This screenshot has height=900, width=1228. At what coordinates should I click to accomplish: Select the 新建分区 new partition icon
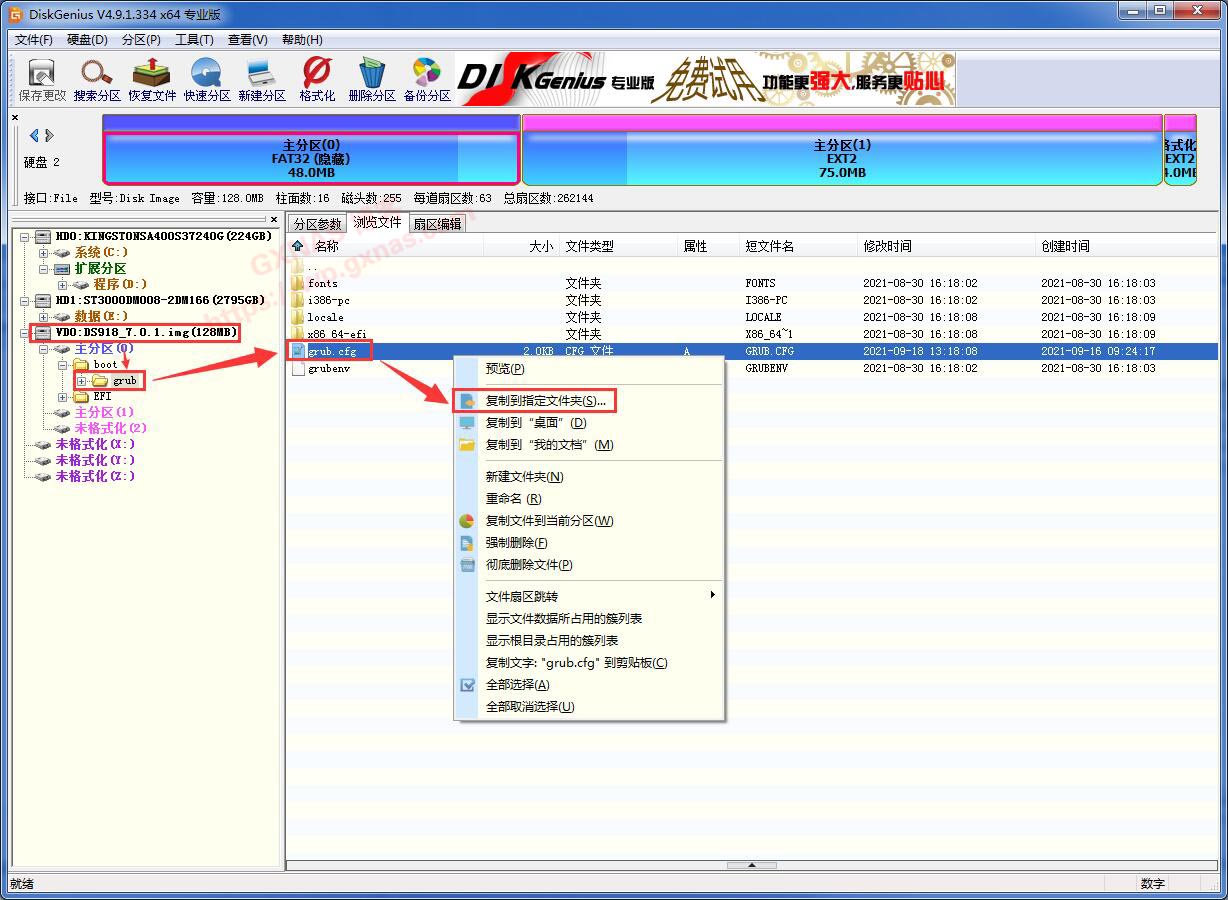coord(262,79)
